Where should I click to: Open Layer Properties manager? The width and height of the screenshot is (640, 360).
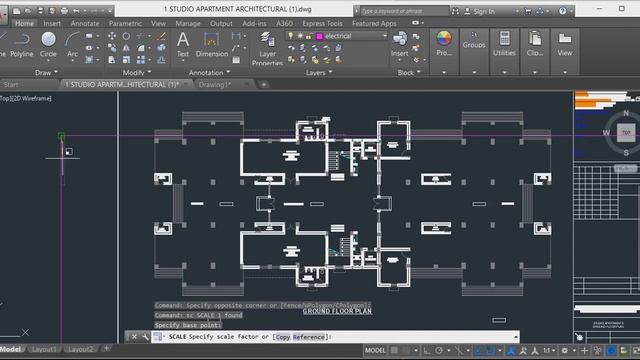[x=267, y=49]
